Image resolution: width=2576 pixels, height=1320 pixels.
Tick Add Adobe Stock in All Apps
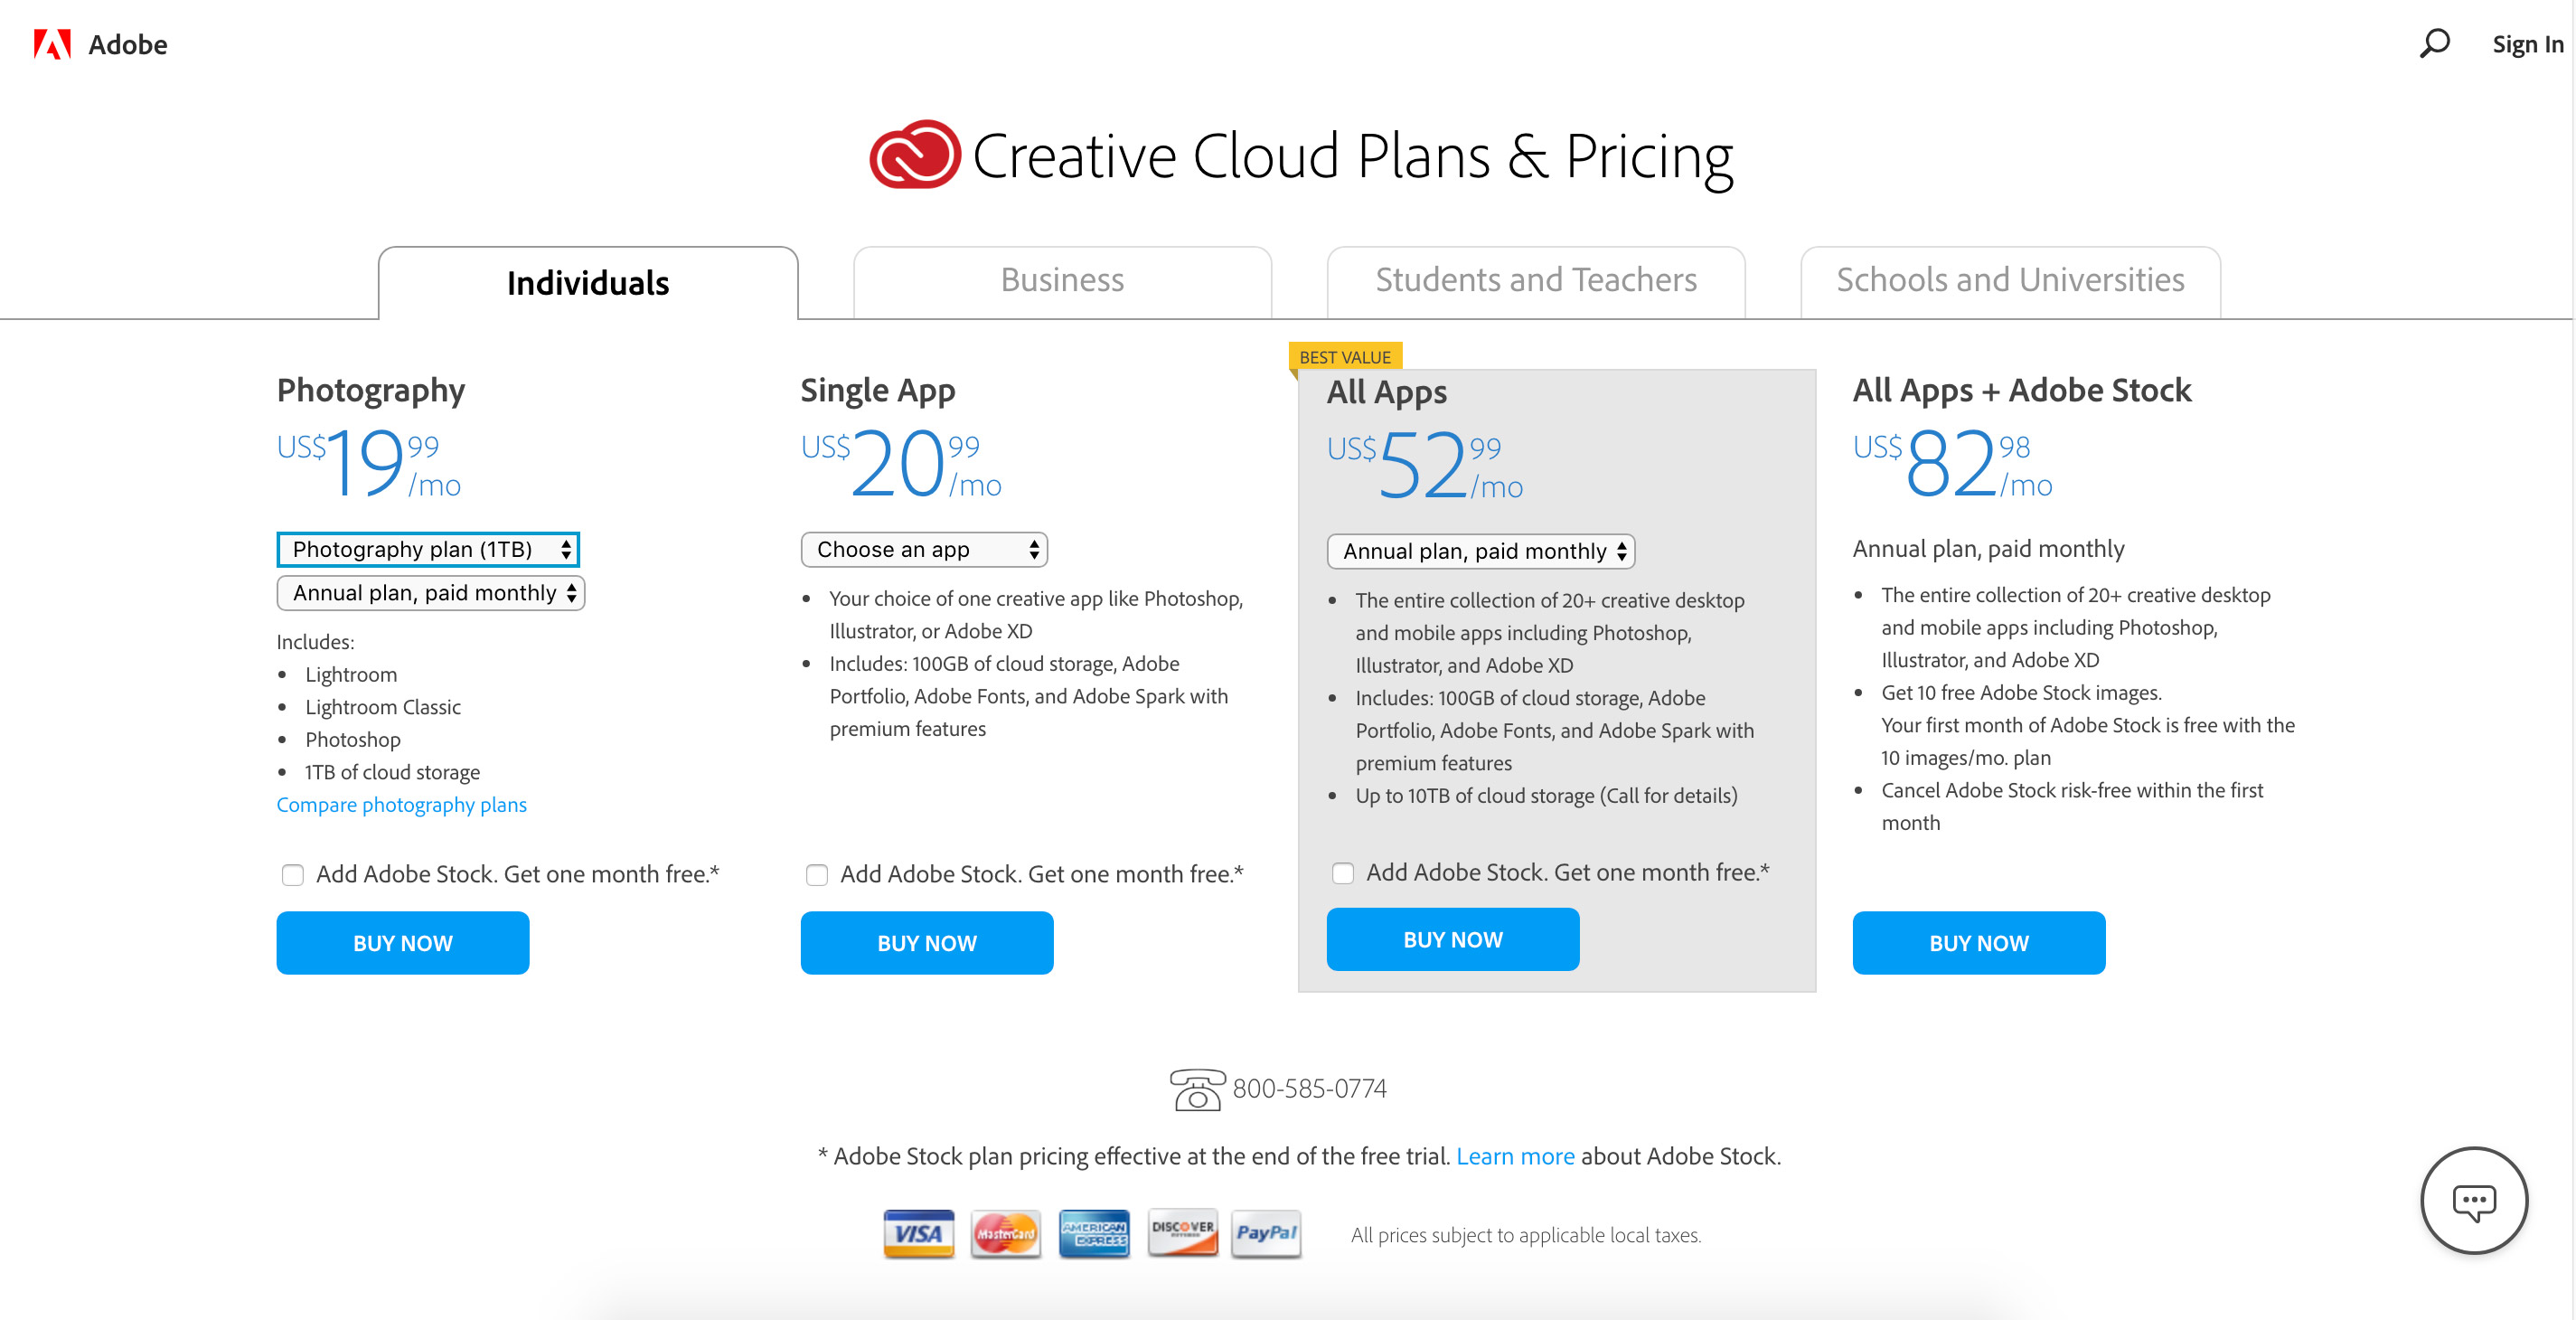[x=1343, y=873]
